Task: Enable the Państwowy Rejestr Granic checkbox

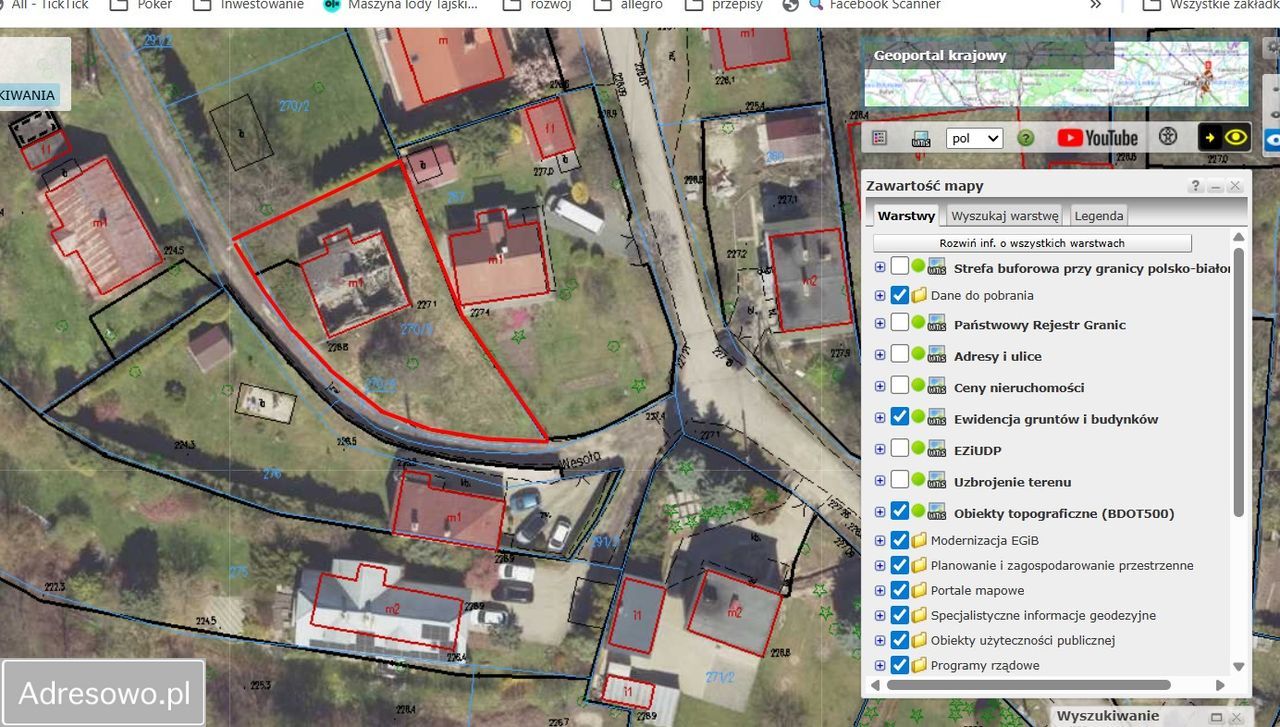Action: coord(900,323)
